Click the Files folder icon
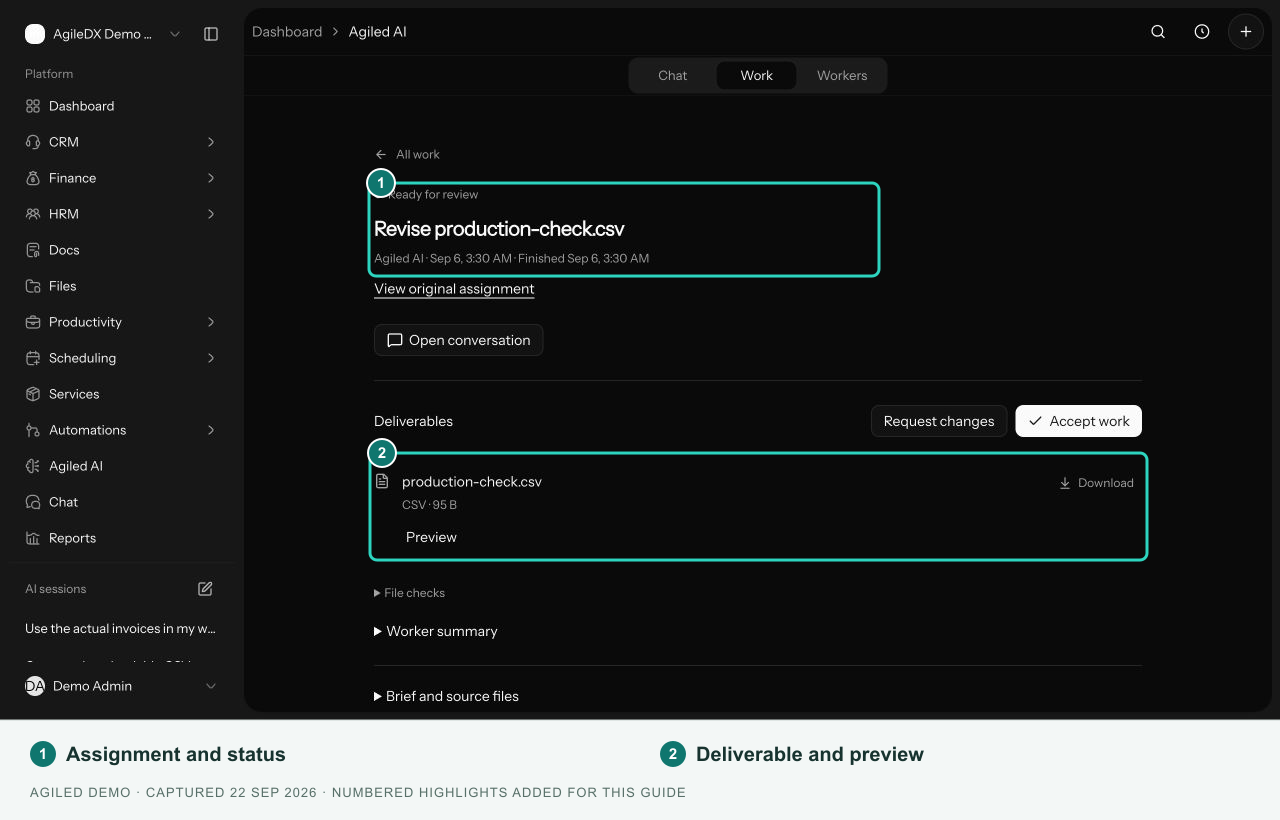 coord(33,286)
